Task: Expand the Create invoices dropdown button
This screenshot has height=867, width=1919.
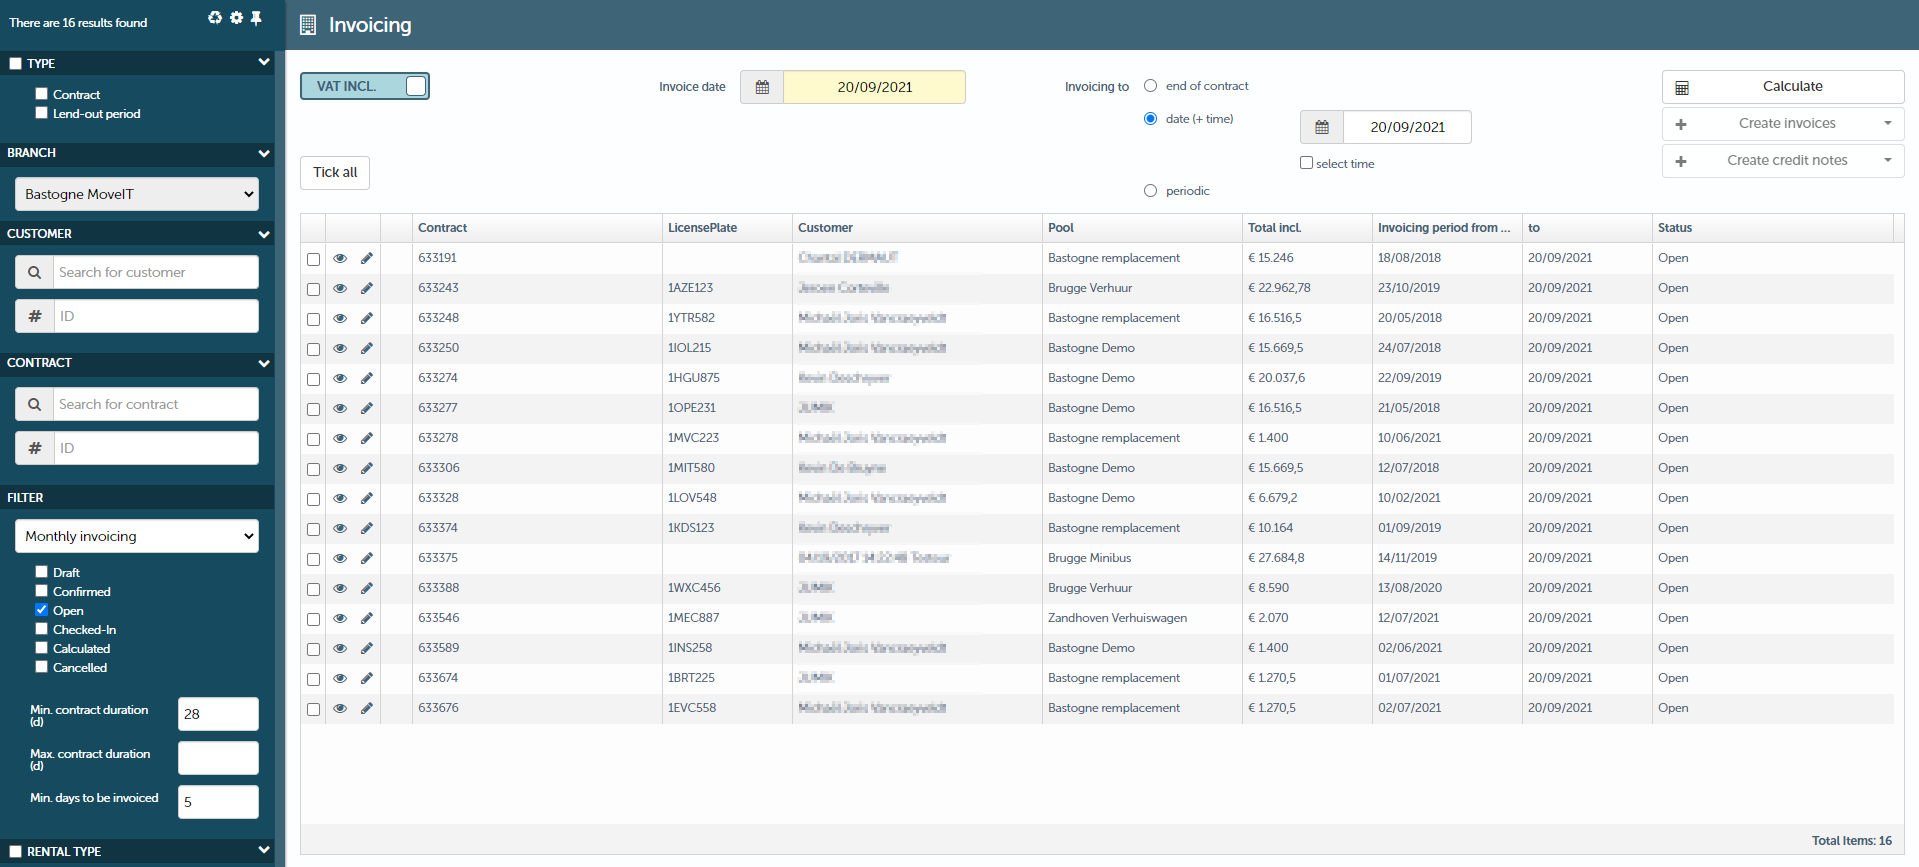Action: [x=1887, y=124]
